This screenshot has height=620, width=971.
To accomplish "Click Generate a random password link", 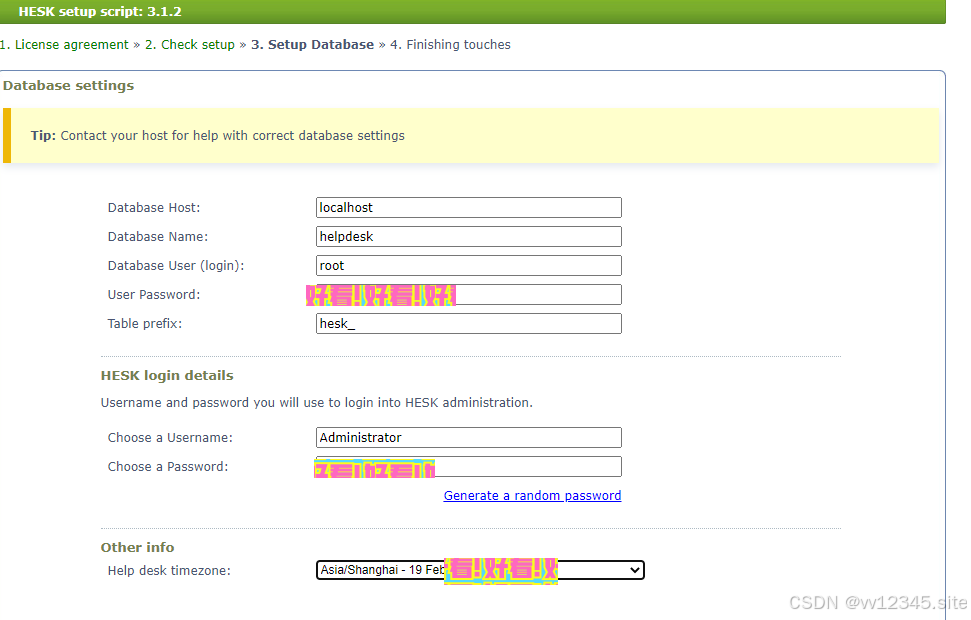I will pyautogui.click(x=533, y=496).
